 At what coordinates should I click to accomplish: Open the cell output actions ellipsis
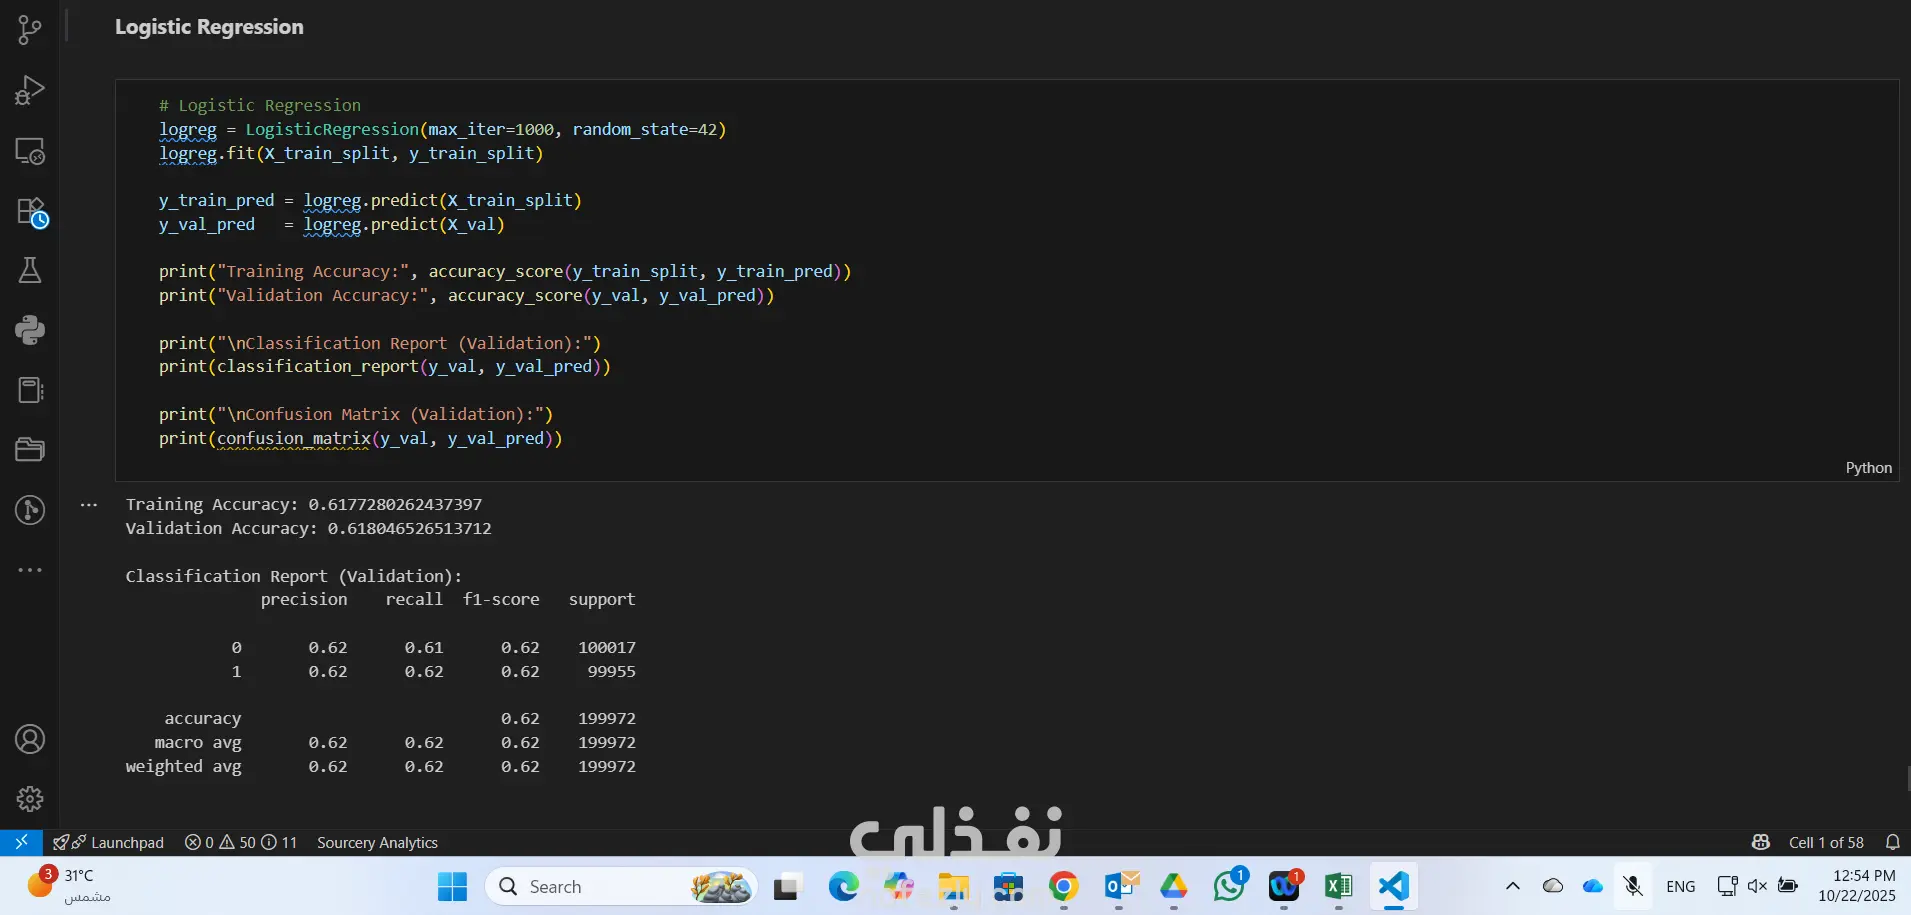click(x=89, y=505)
